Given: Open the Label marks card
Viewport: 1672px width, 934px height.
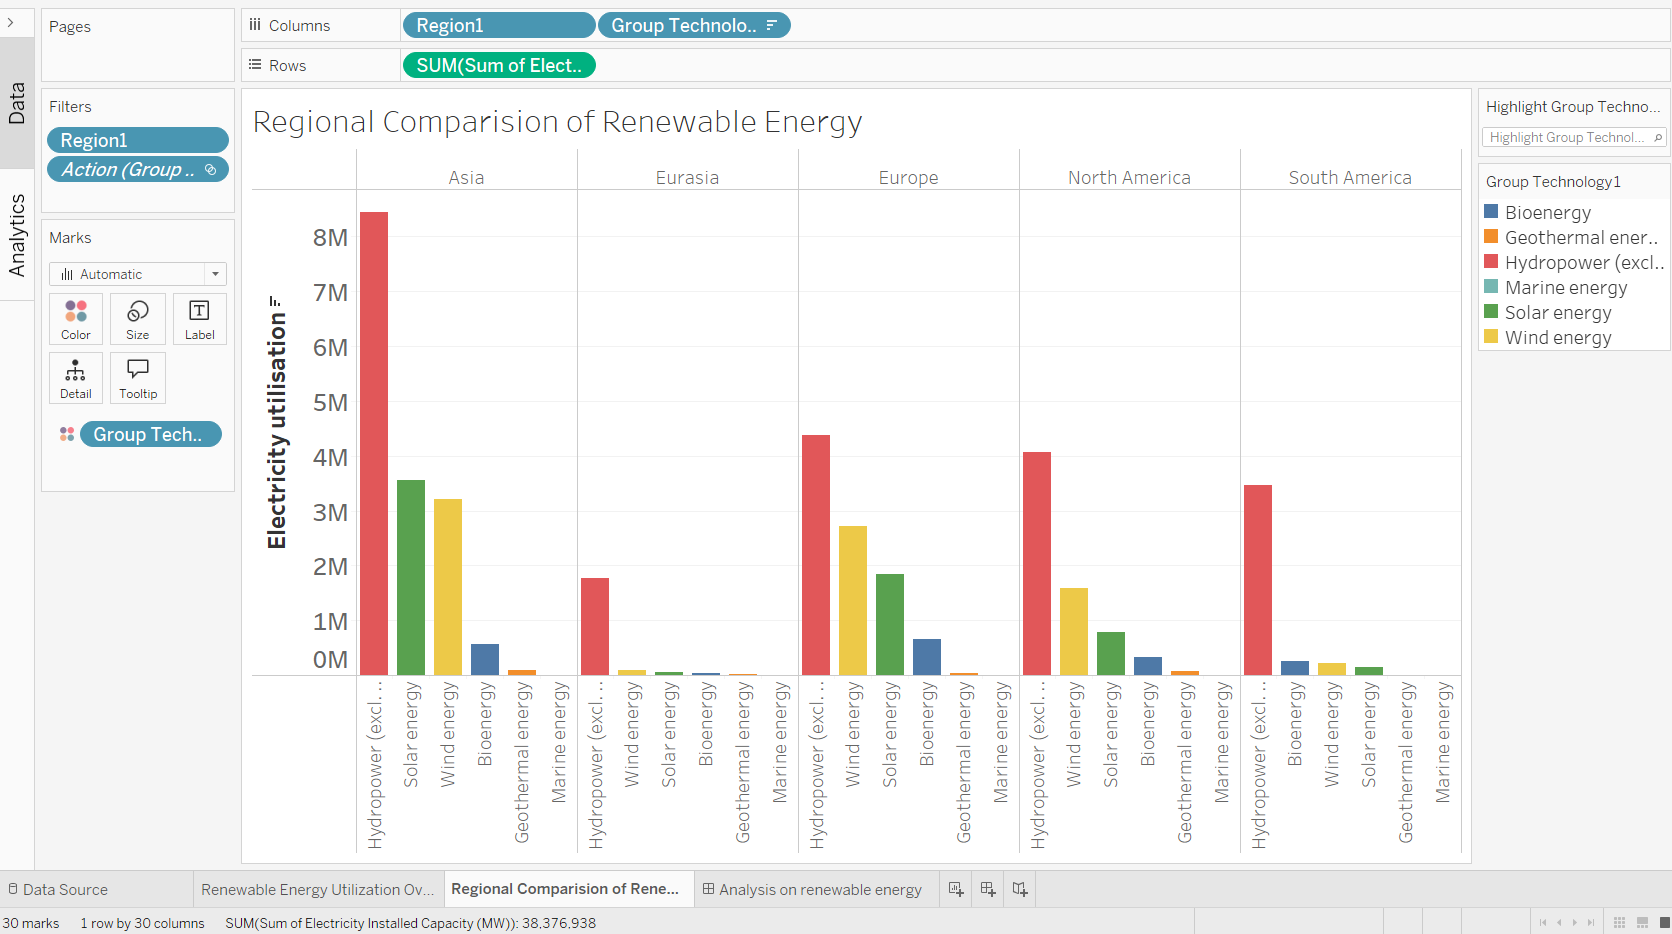Looking at the screenshot, I should [x=199, y=319].
